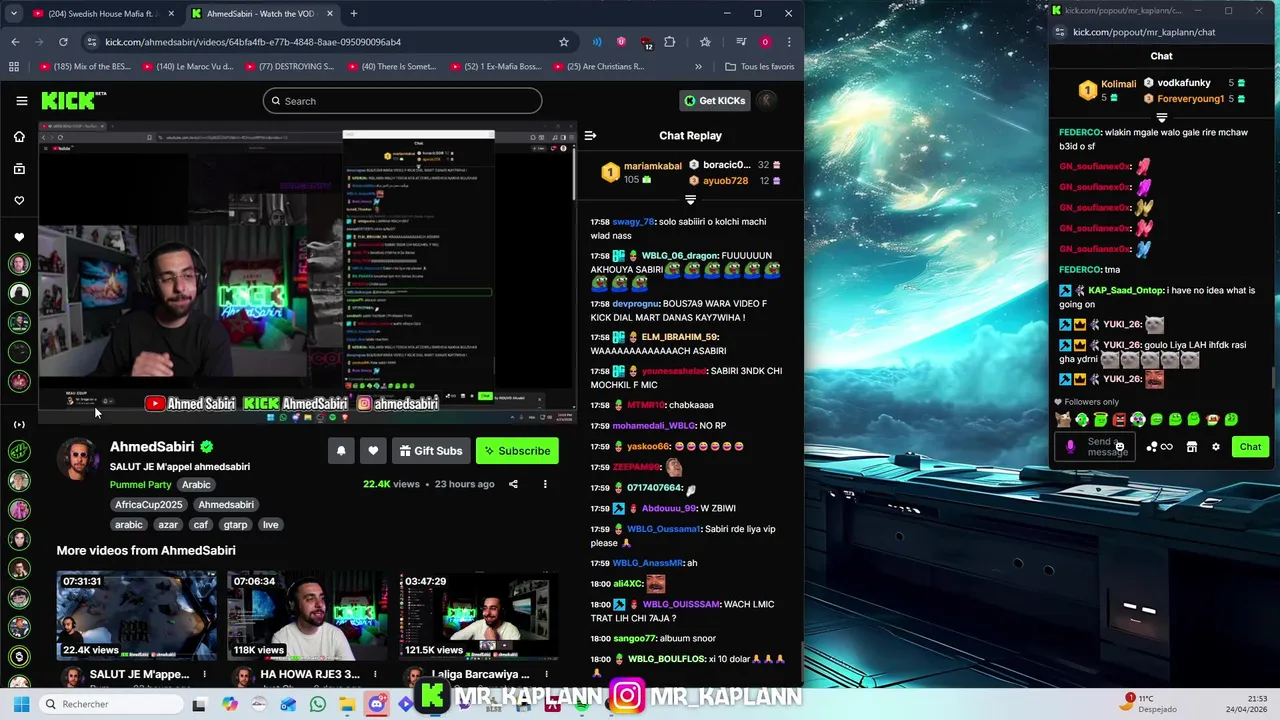The width and height of the screenshot is (1280, 720).
Task: Select the AfricaCup2025 tag
Action: tap(148, 505)
